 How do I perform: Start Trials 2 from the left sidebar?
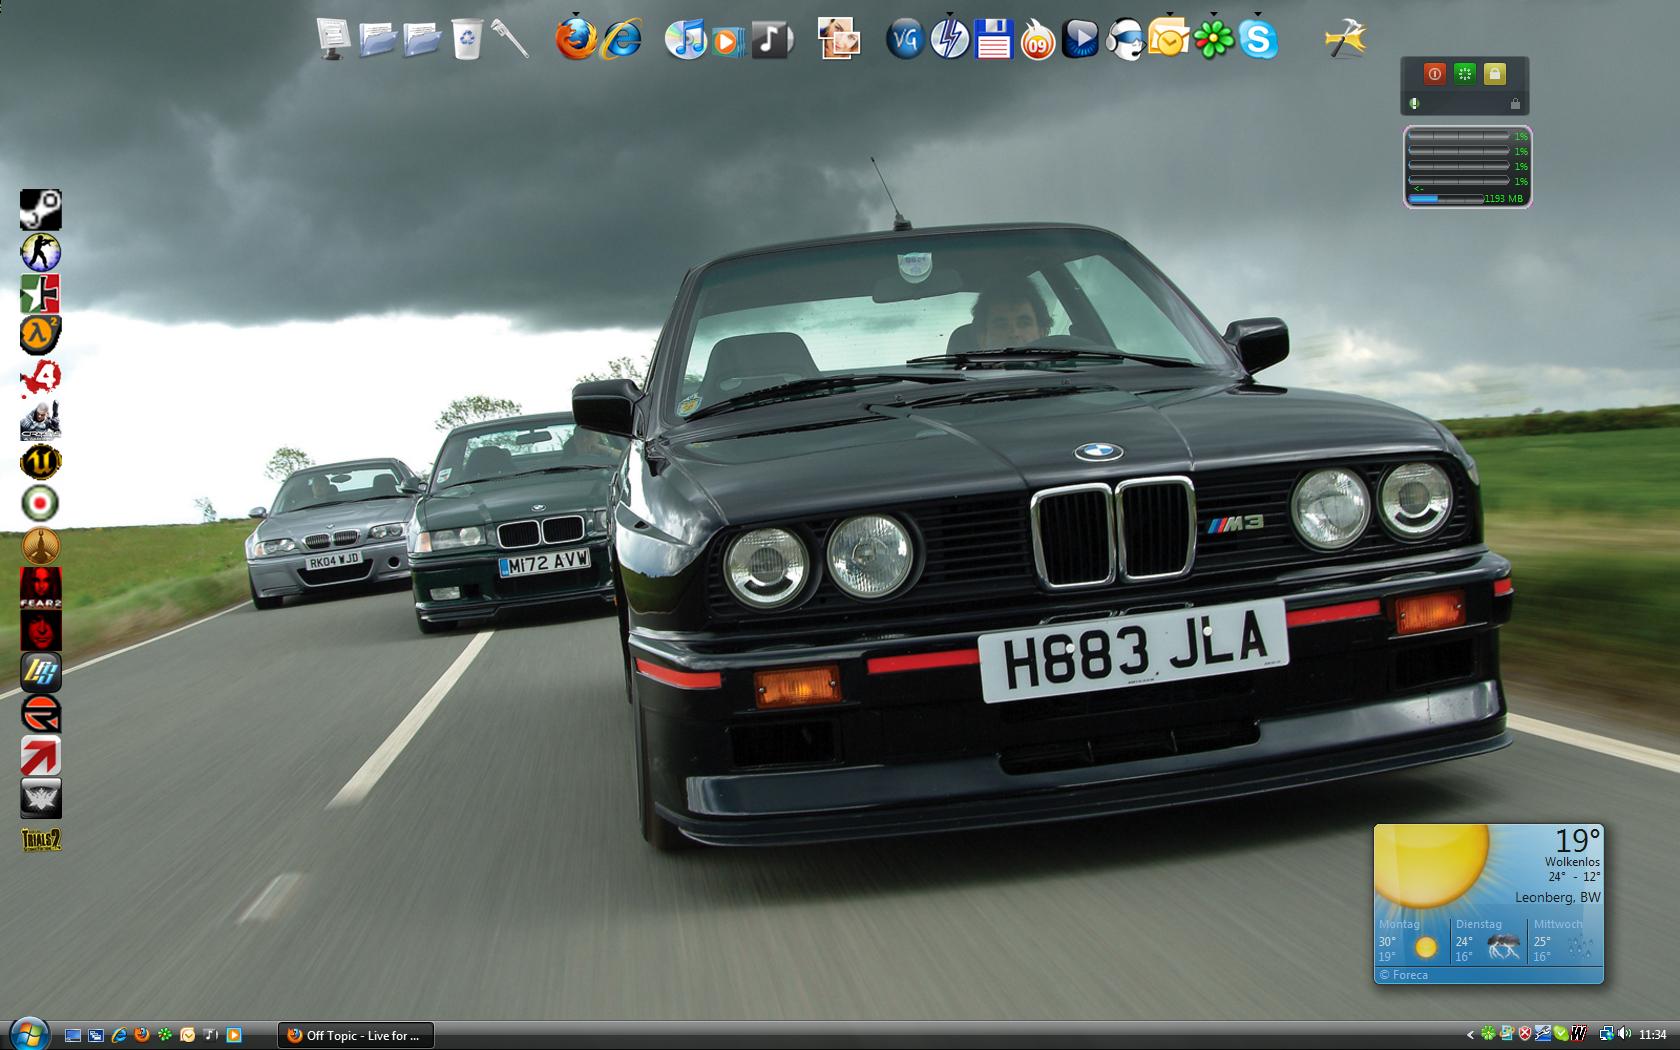(41, 840)
